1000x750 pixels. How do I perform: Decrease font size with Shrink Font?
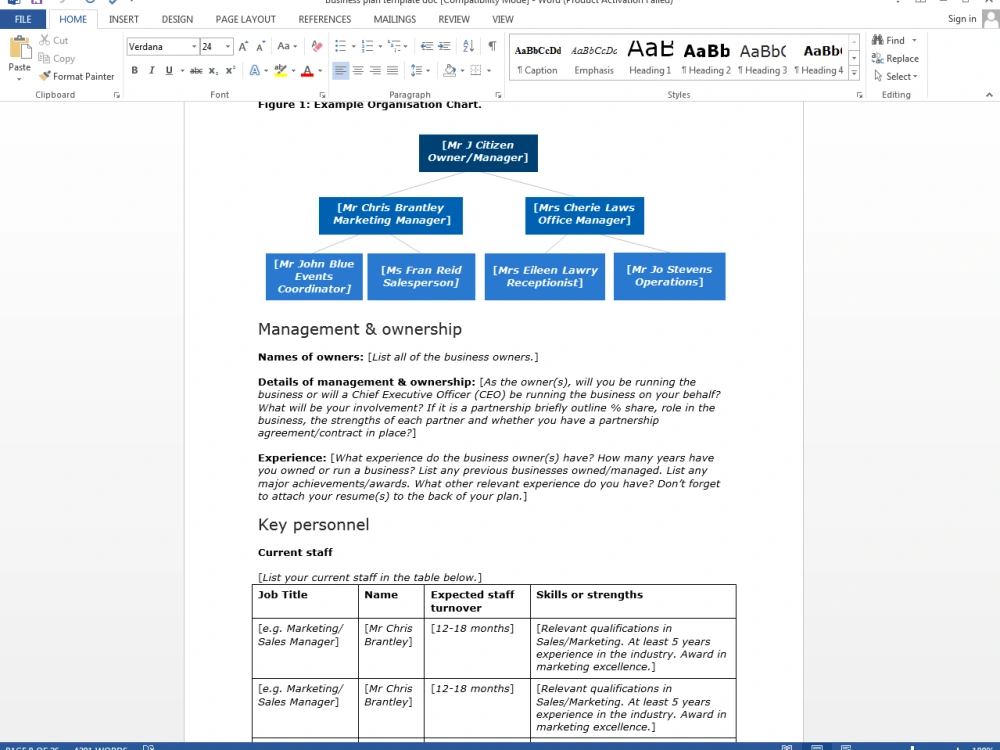260,47
